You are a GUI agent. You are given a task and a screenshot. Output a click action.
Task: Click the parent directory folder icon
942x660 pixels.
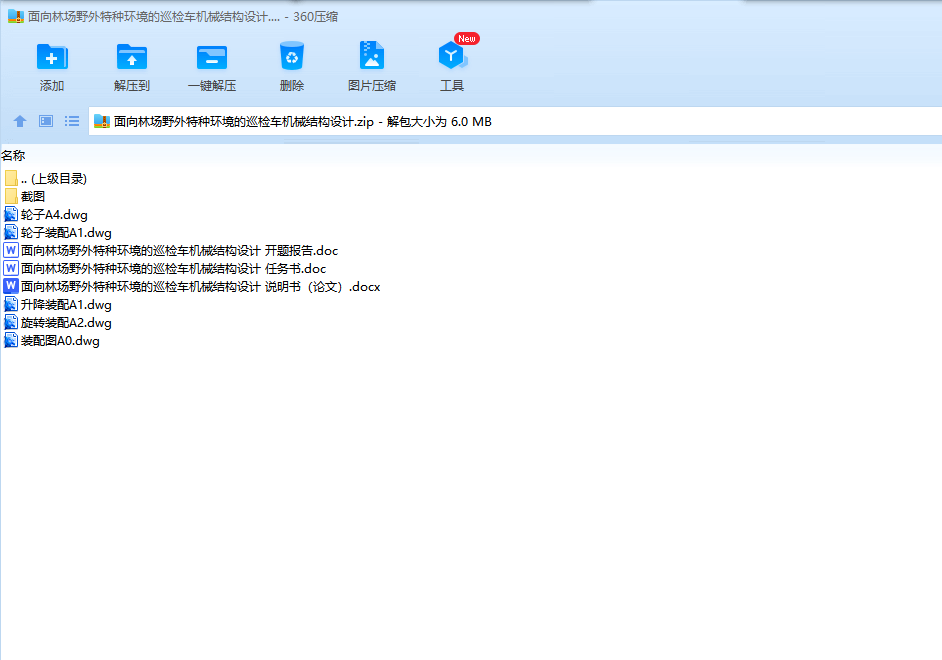11,178
